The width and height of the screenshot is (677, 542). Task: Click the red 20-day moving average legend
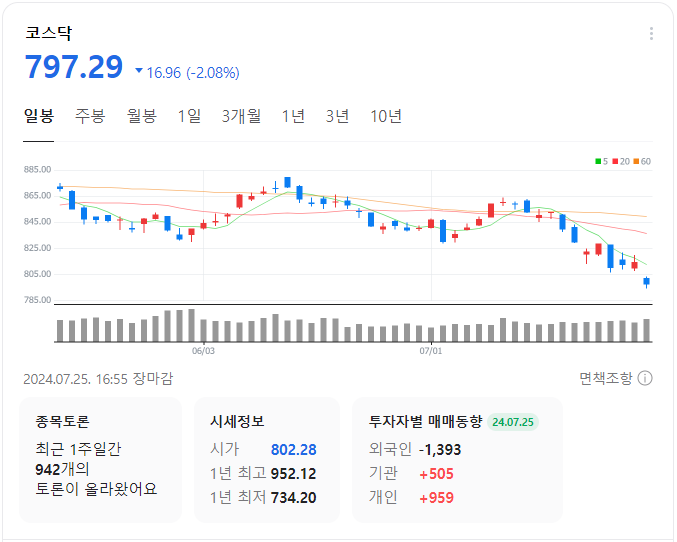point(621,161)
